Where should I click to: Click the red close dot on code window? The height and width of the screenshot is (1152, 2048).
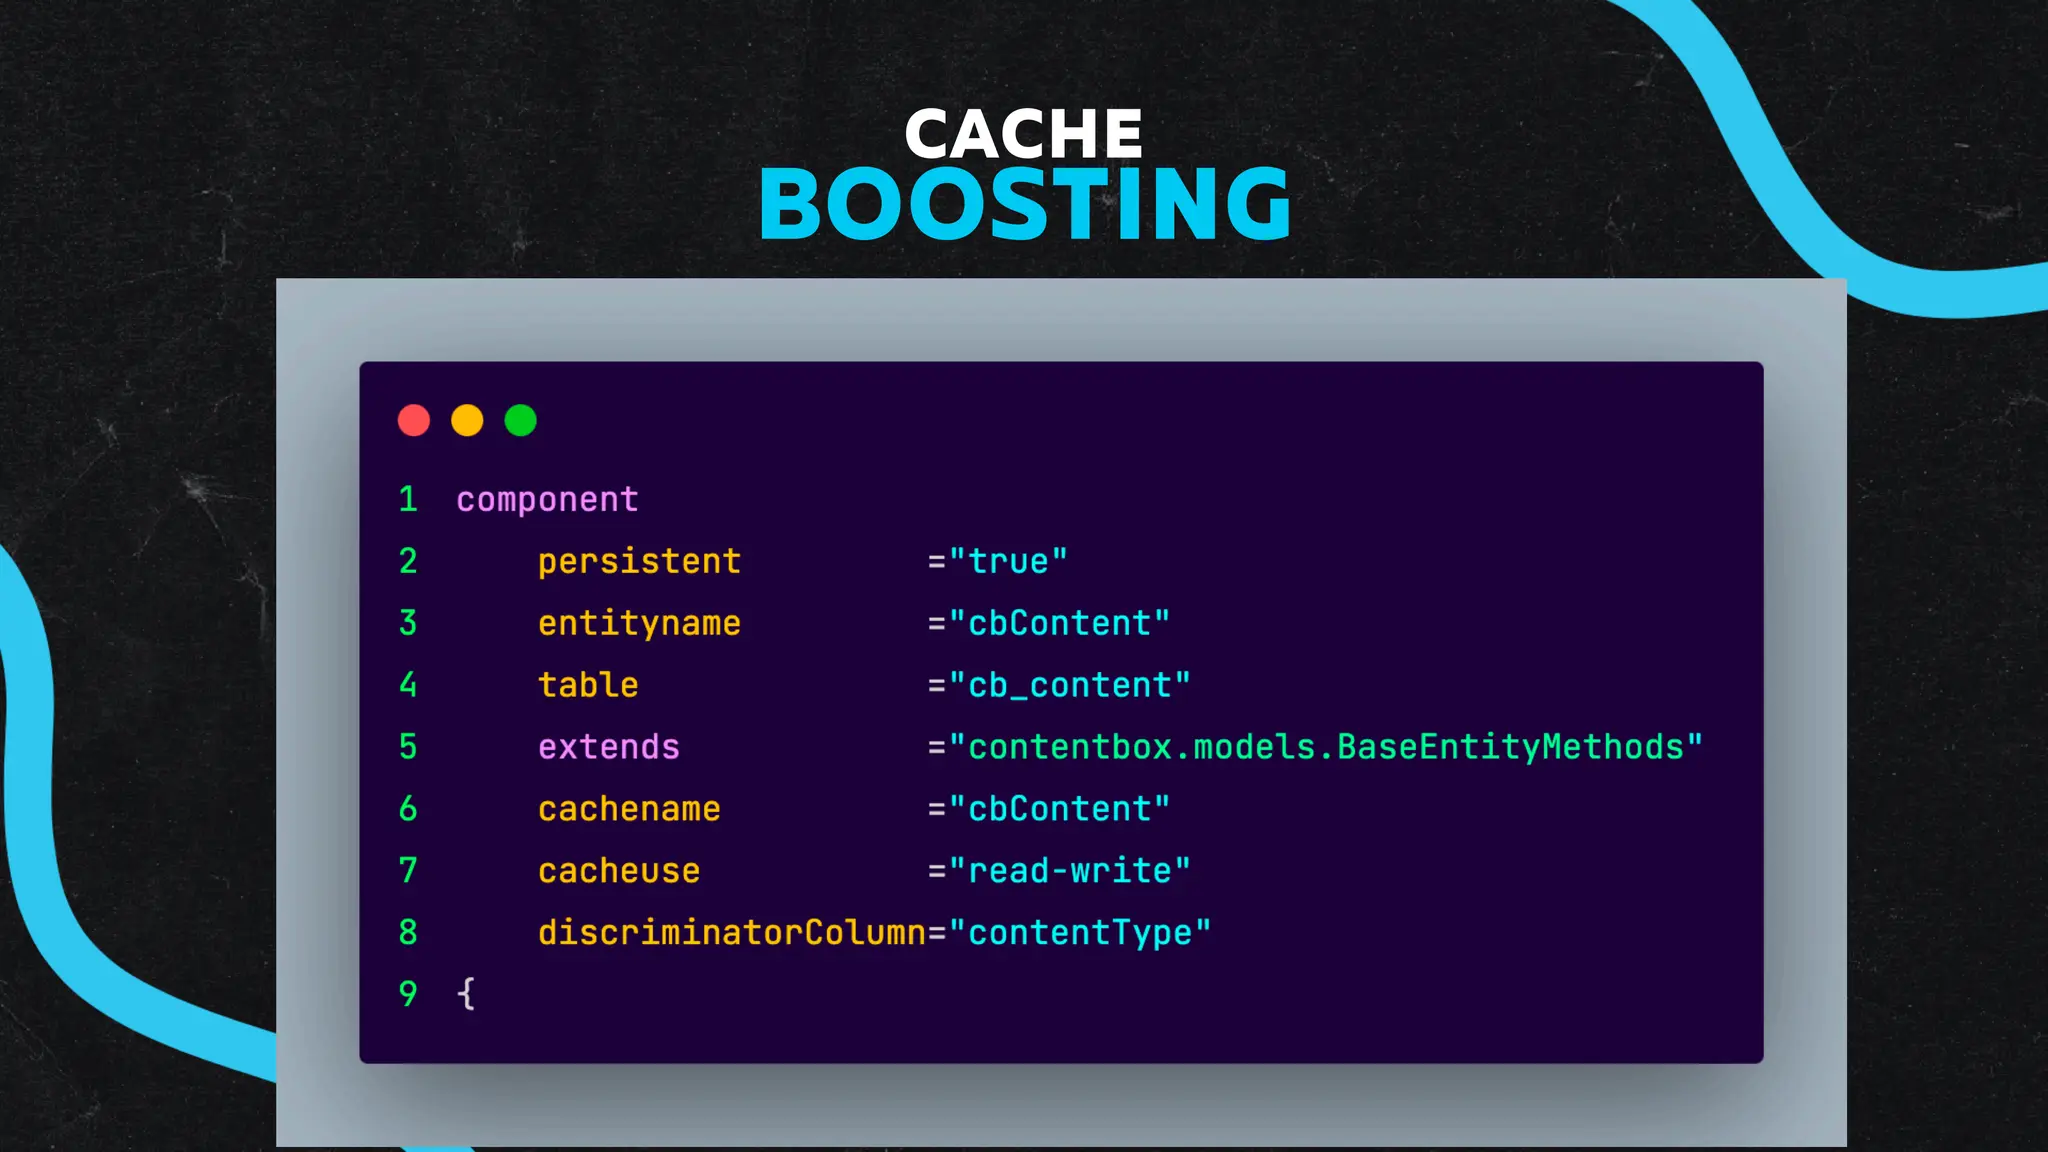tap(414, 420)
